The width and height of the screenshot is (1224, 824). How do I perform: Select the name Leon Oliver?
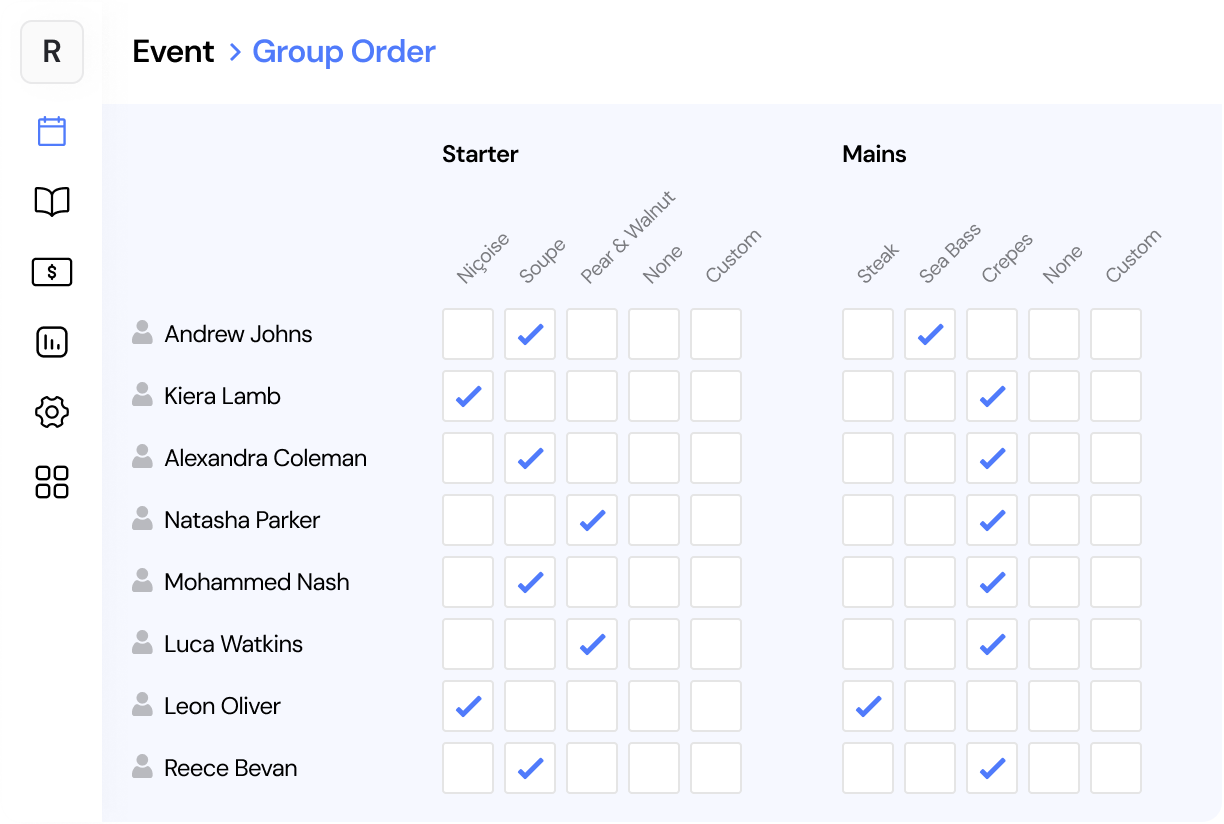click(222, 706)
